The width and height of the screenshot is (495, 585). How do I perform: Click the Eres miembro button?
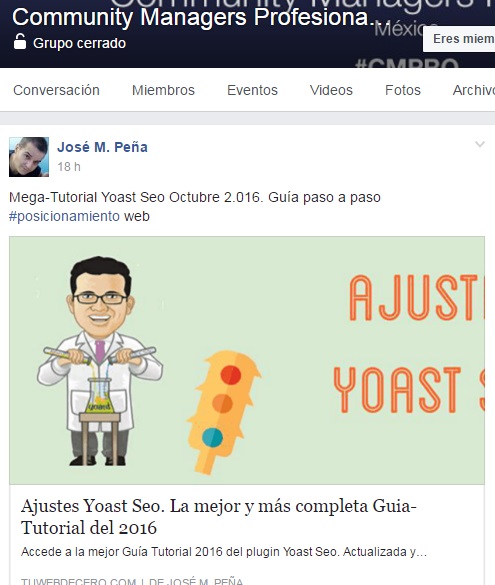coord(459,39)
